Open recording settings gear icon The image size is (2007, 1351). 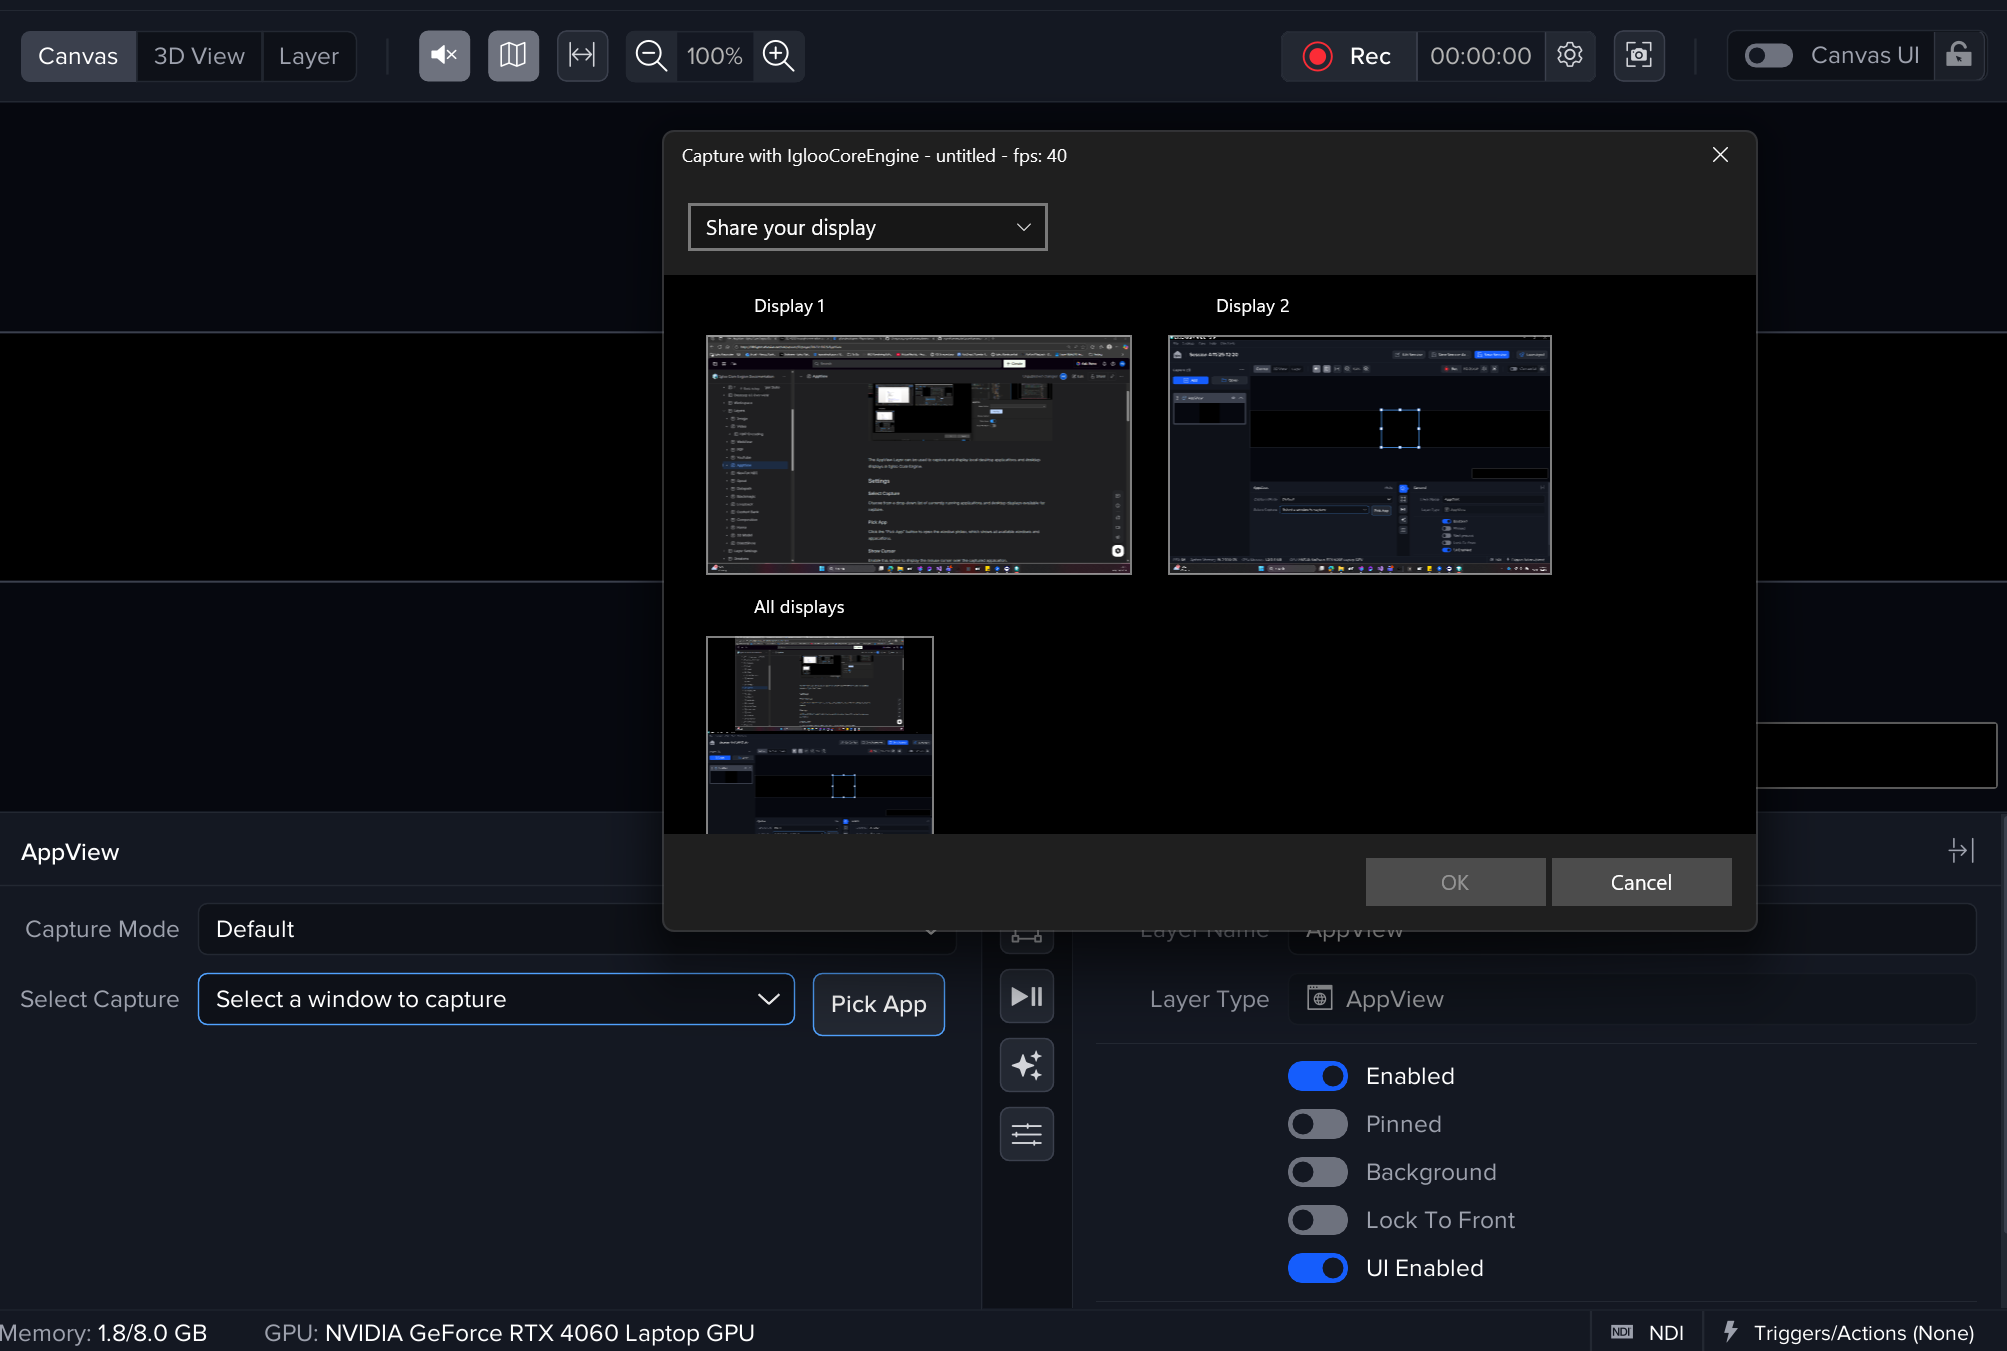1570,55
